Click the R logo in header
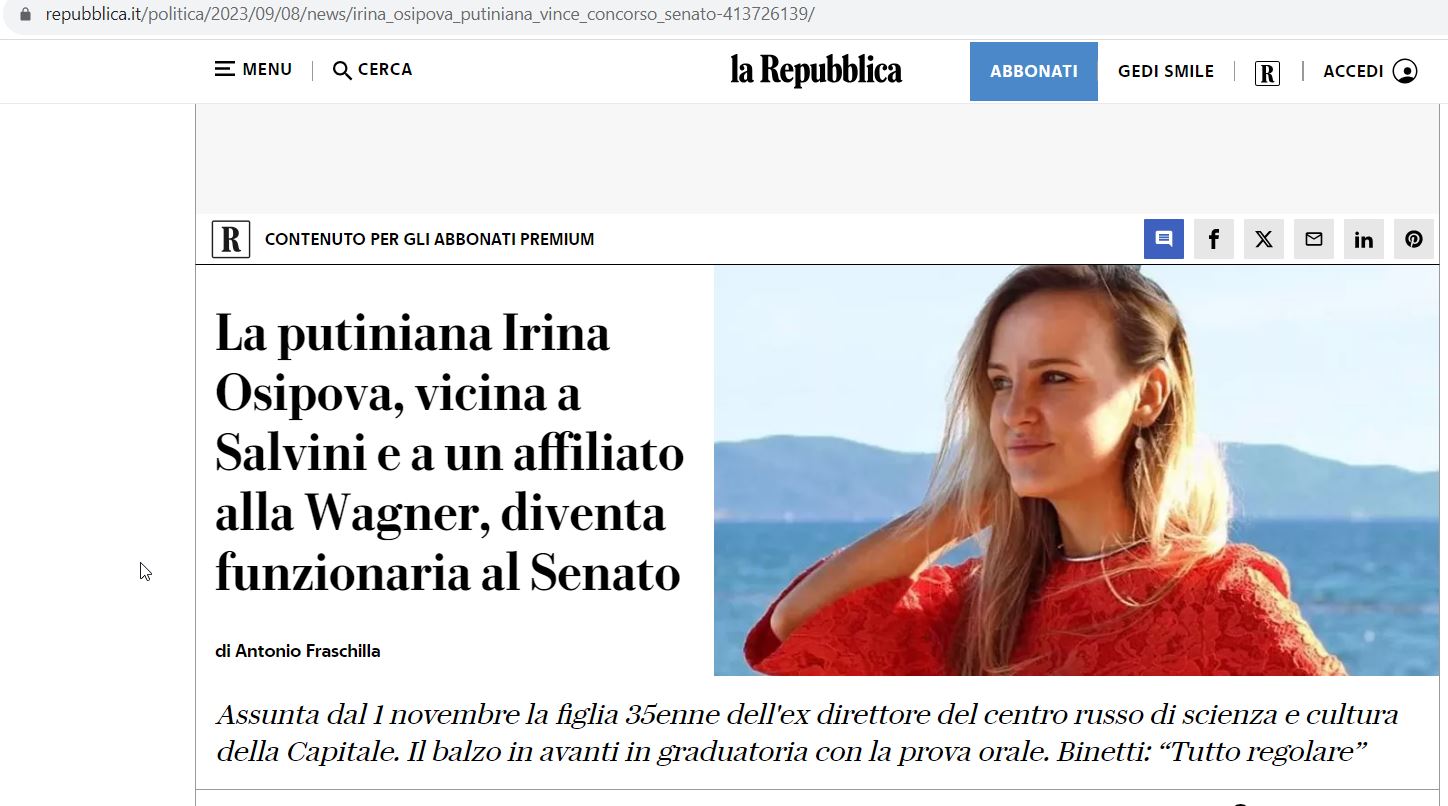 [x=1267, y=73]
